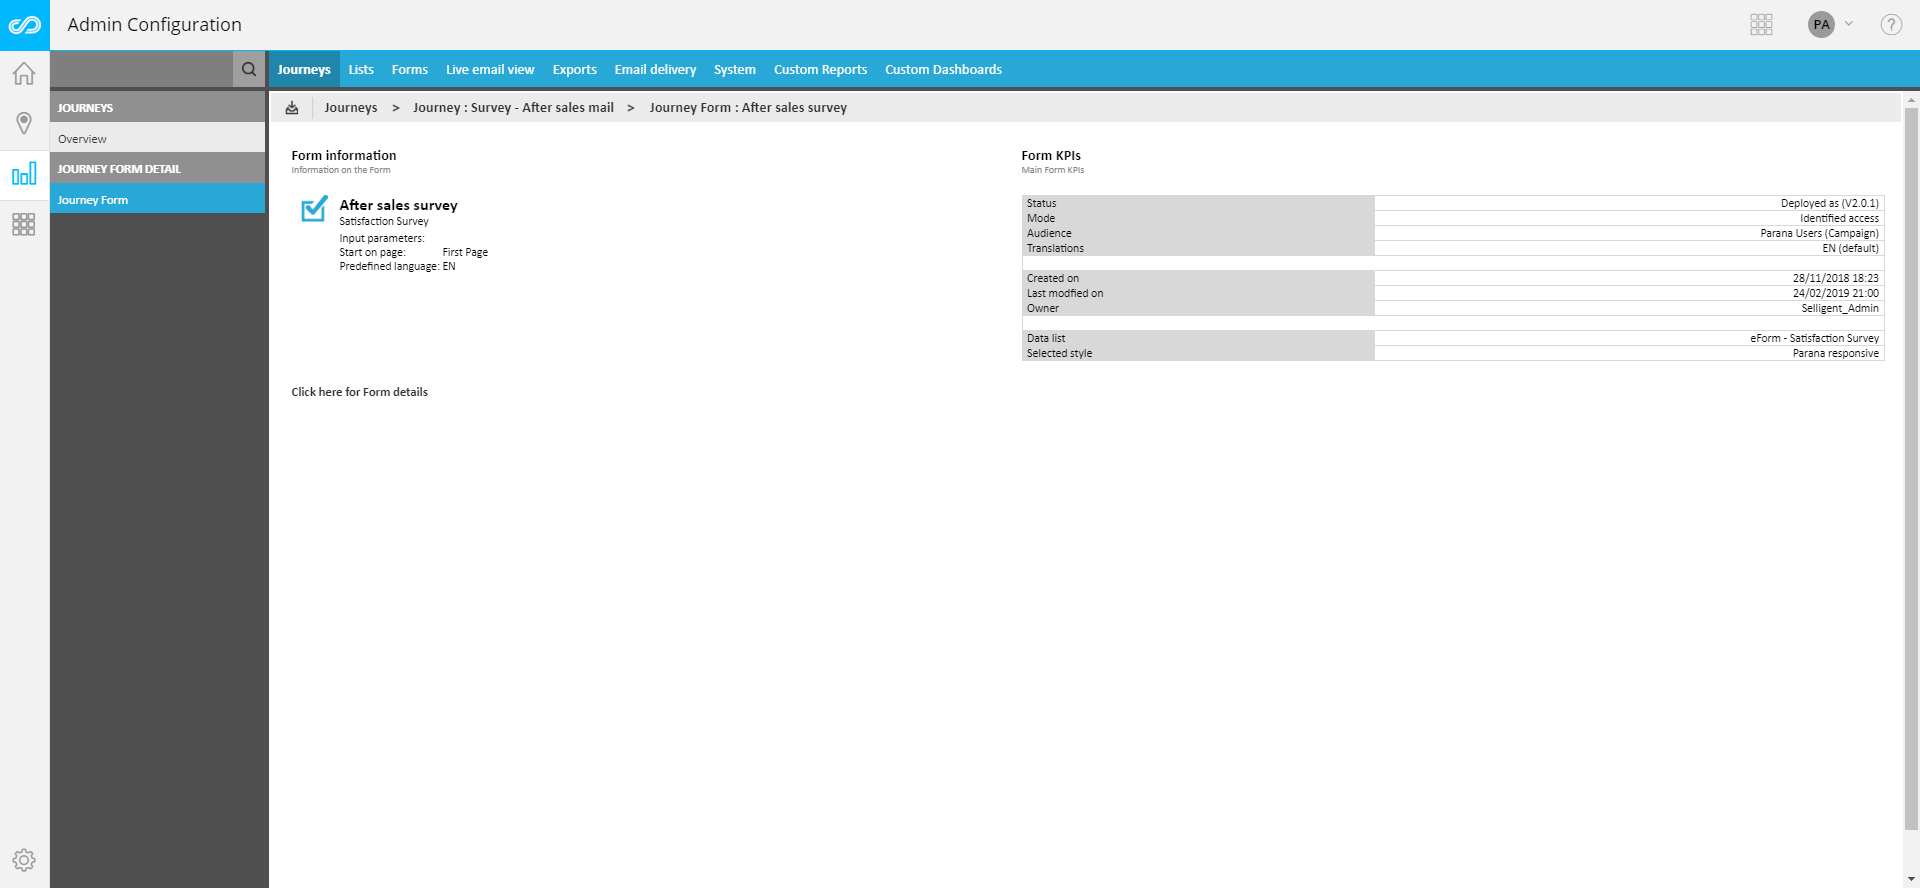This screenshot has width=1920, height=888.
Task: Open the settings gear icon
Action: click(x=24, y=860)
